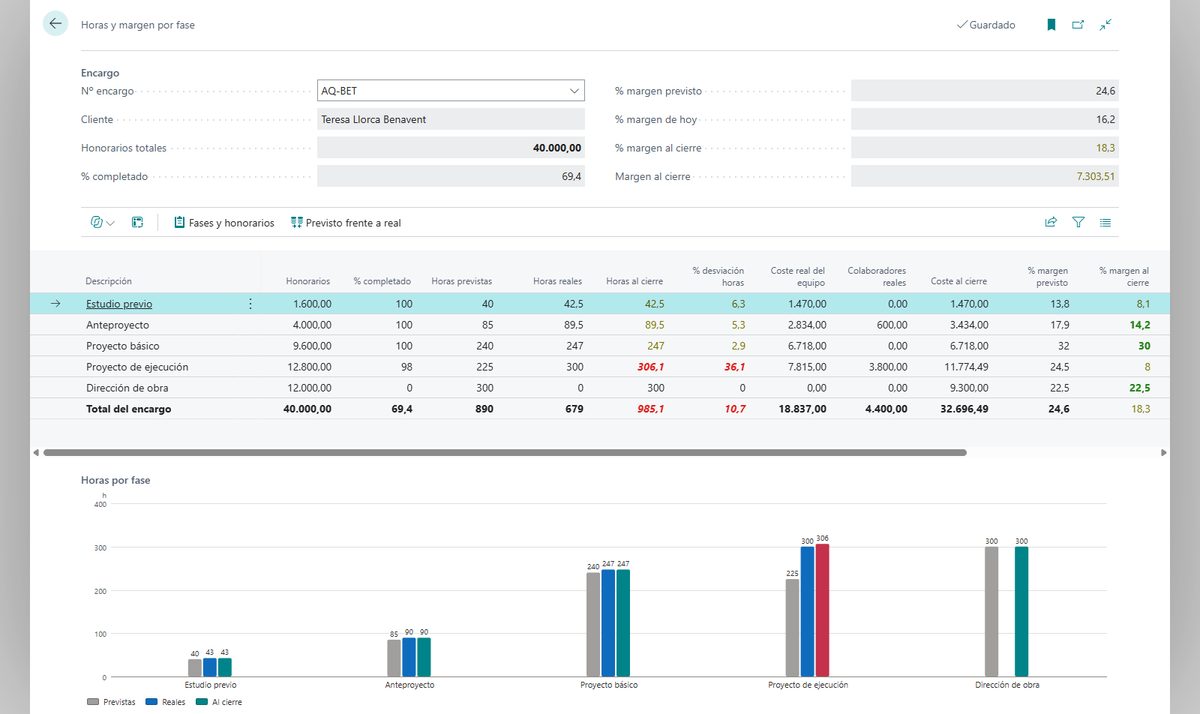Open Previsto frente a real
1200x714 pixels.
[x=346, y=223]
